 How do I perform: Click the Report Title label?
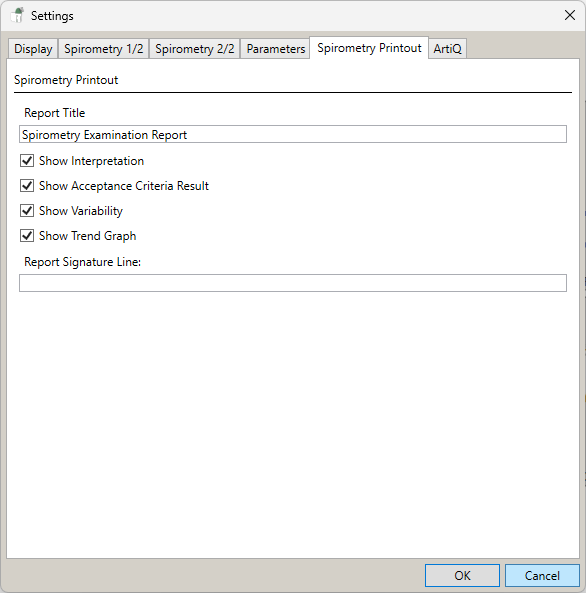54,113
